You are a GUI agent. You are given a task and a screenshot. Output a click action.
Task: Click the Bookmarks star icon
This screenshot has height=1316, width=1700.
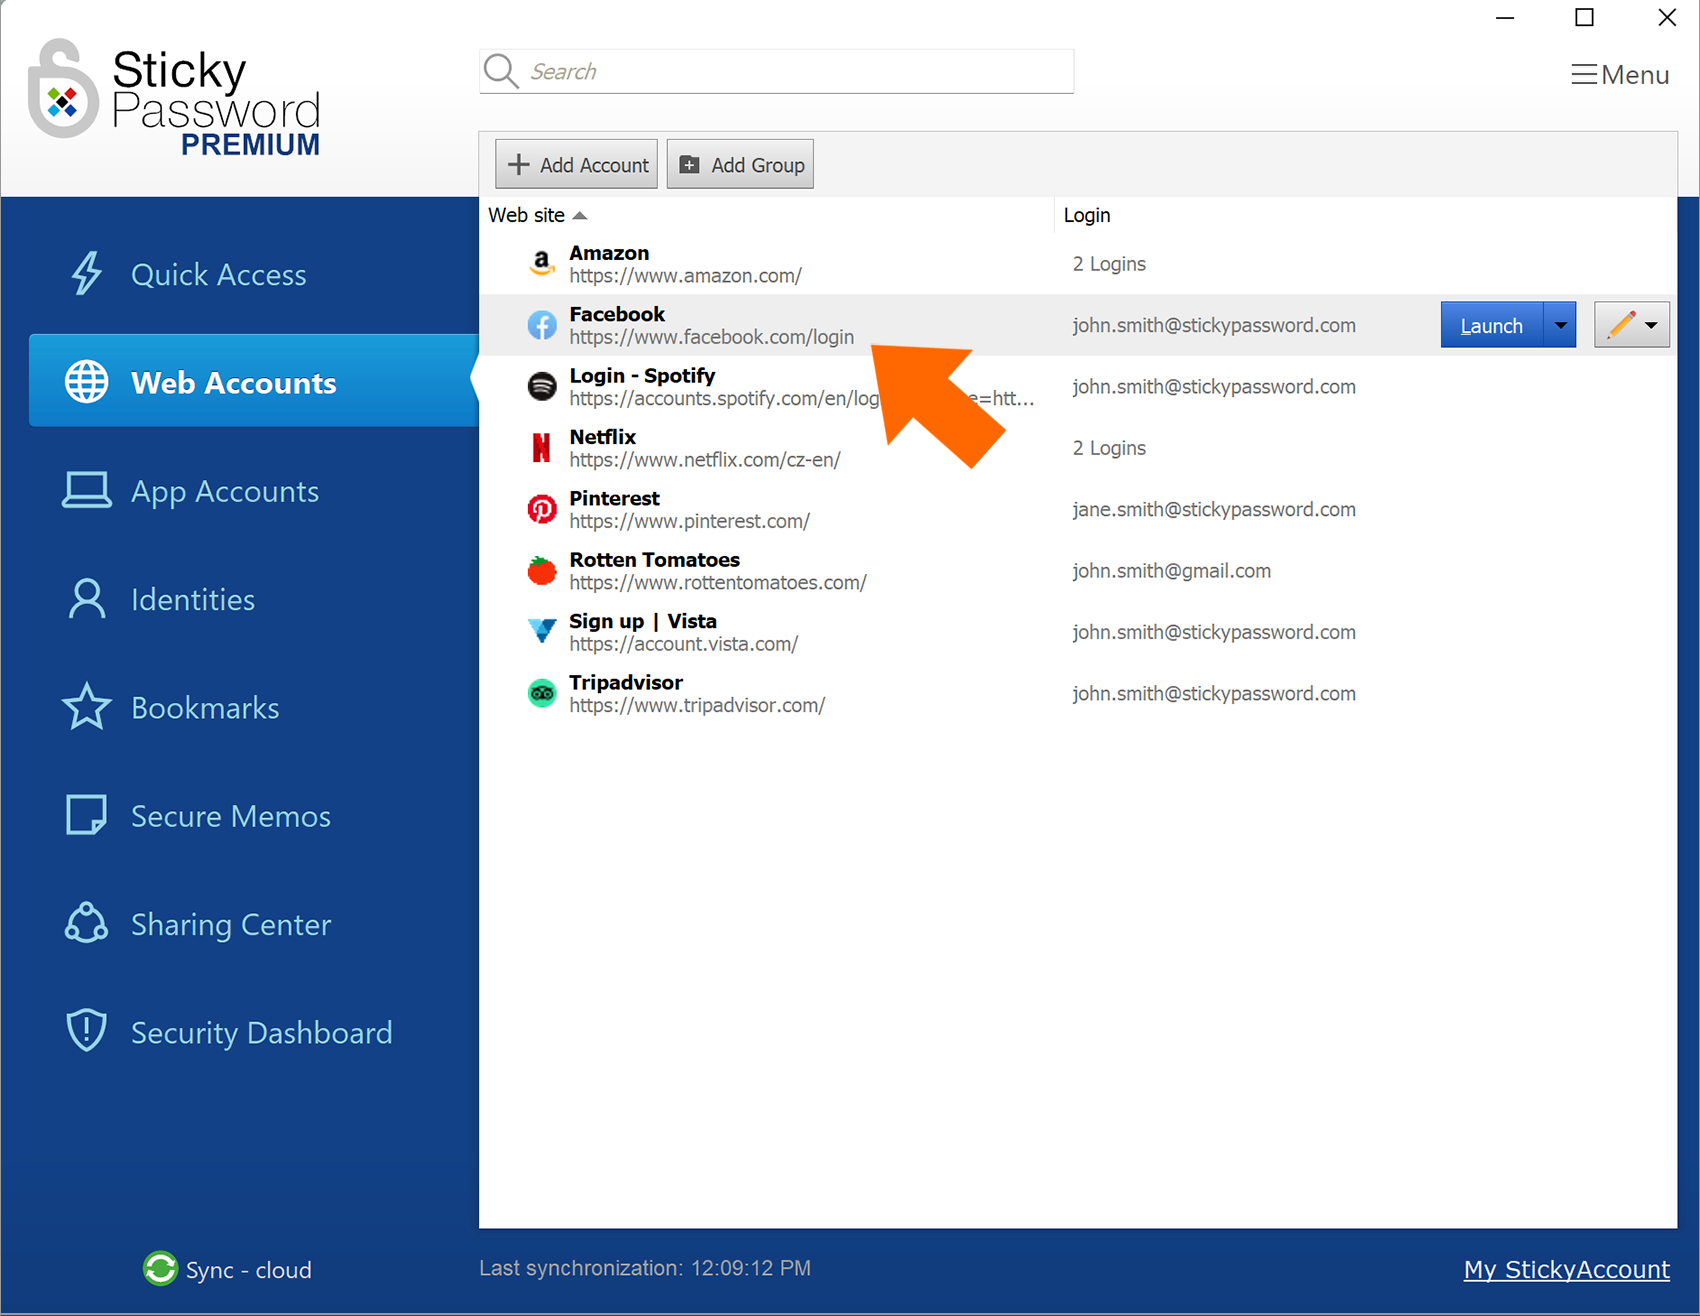87,707
